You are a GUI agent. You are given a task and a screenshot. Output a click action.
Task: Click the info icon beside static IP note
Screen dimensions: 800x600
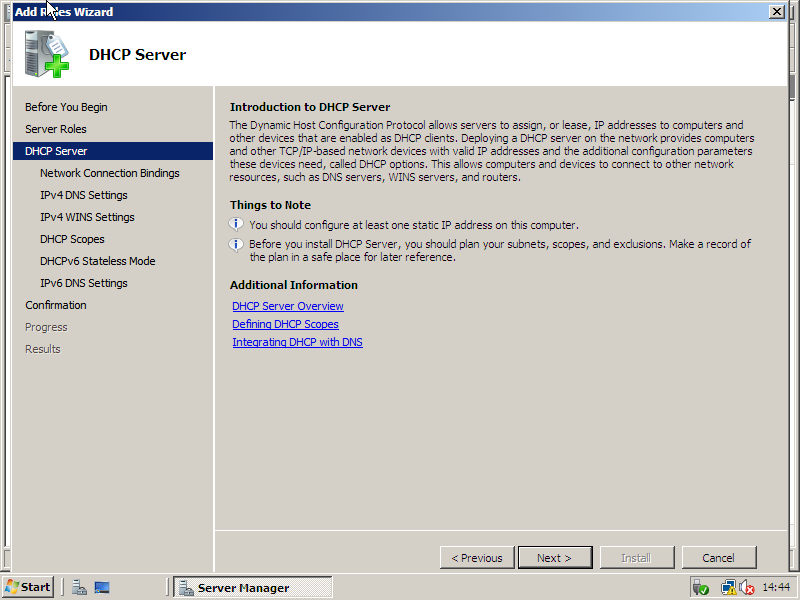click(x=237, y=225)
